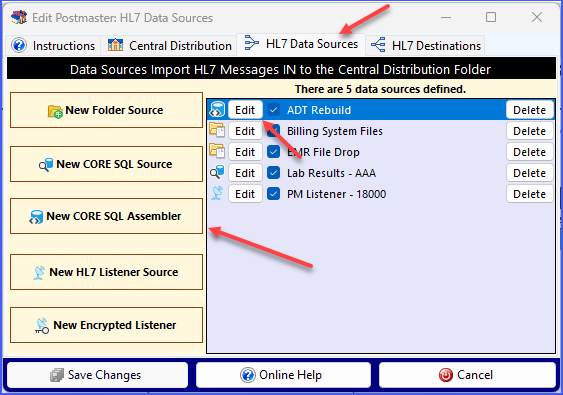Select the HL7 Data Sources tab
Screen dimensions: 563x395
coord(301,44)
